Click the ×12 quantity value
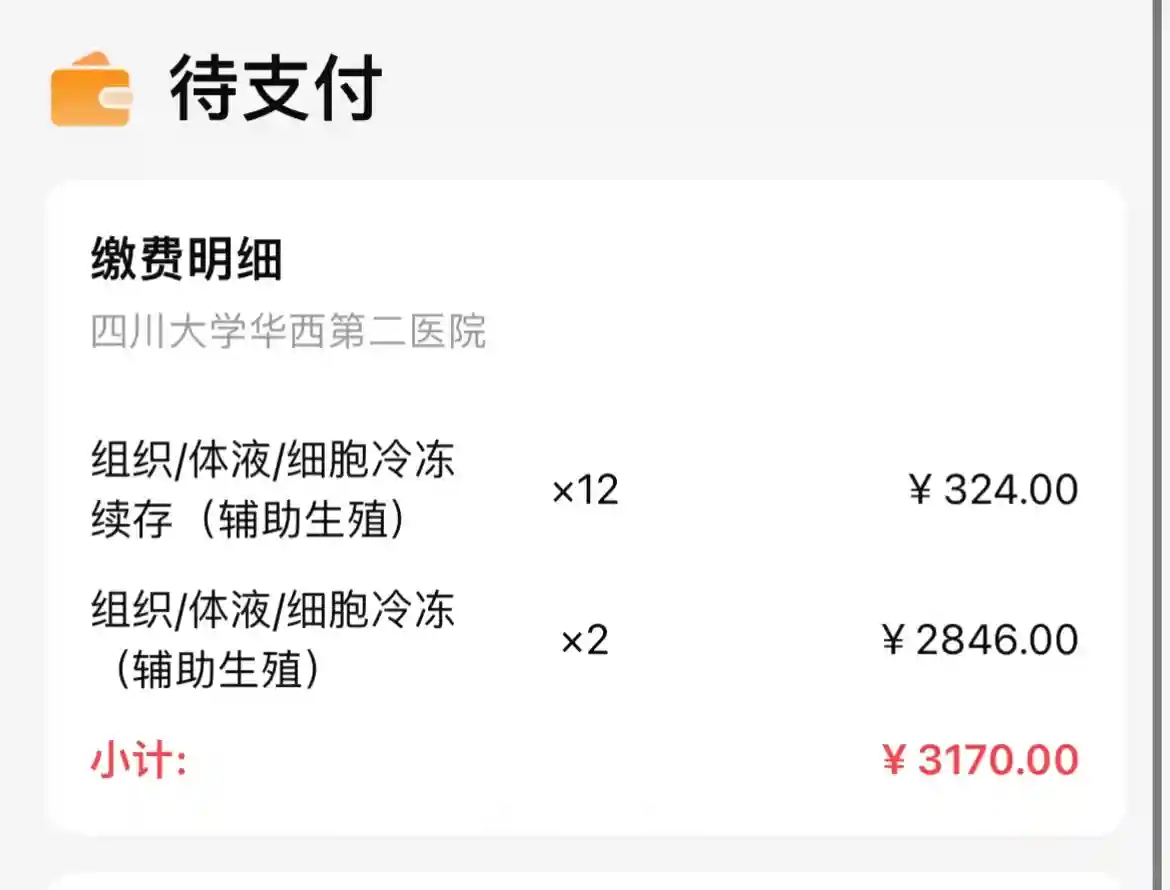 pos(585,490)
